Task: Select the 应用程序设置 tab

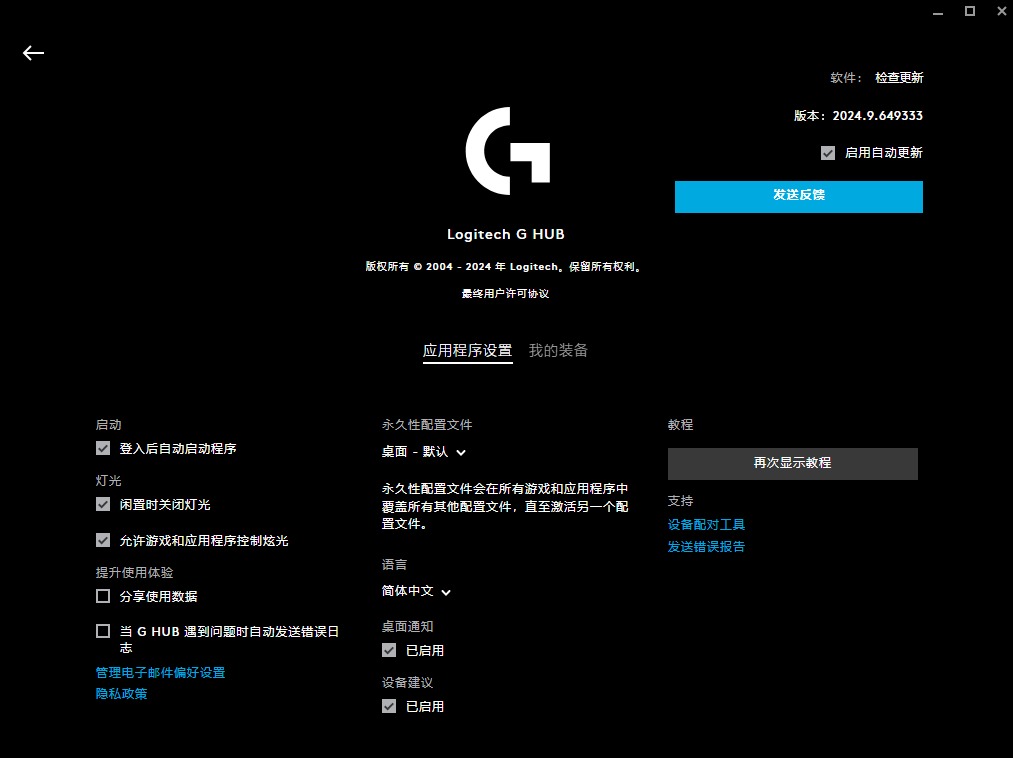Action: 467,351
